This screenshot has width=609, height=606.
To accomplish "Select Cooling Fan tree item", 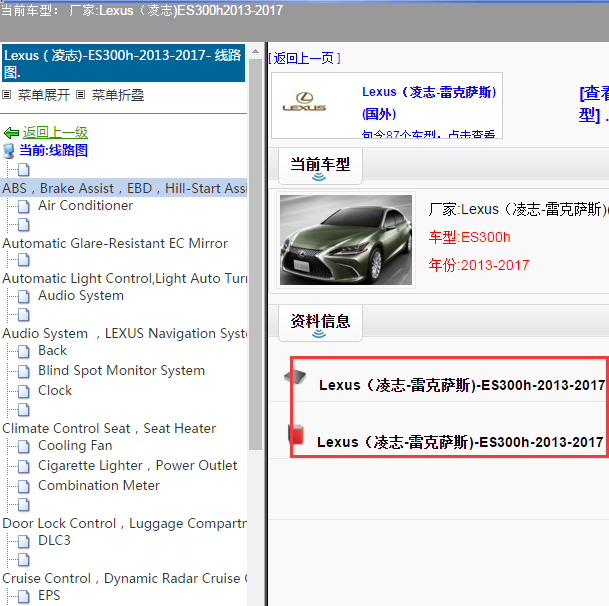I will coord(75,446).
